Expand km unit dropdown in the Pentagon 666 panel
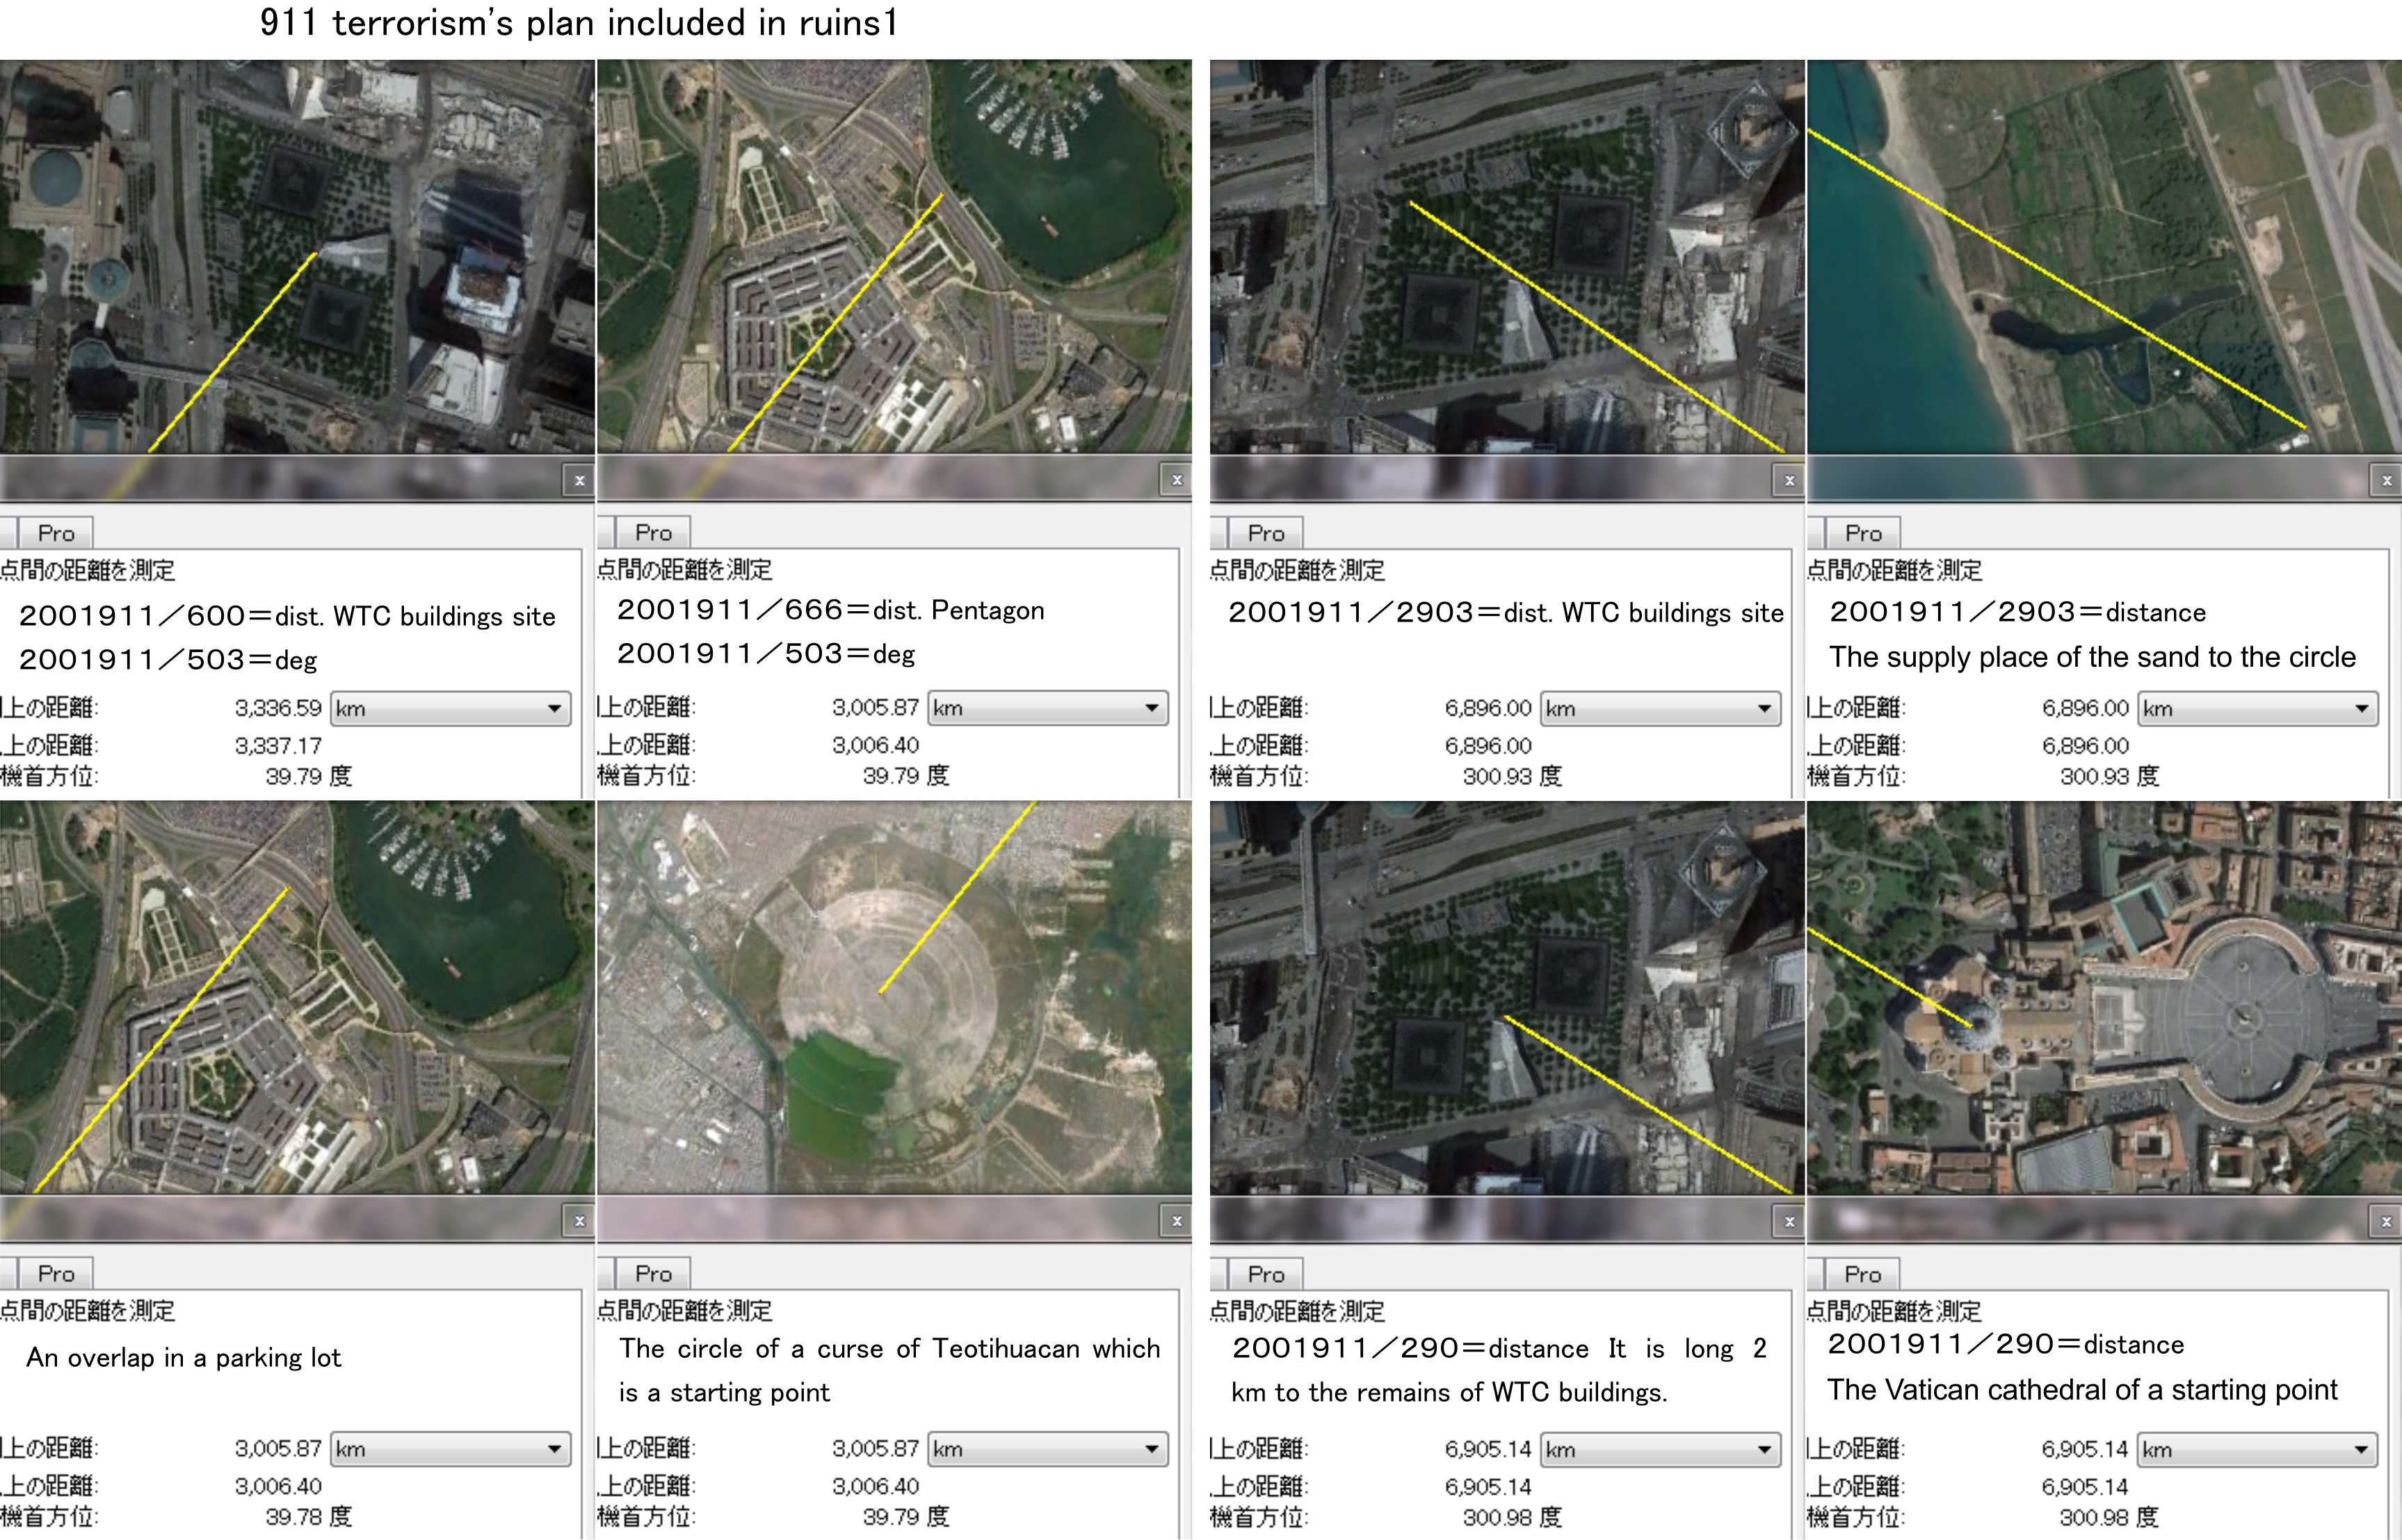2402x1540 pixels. pos(1047,708)
